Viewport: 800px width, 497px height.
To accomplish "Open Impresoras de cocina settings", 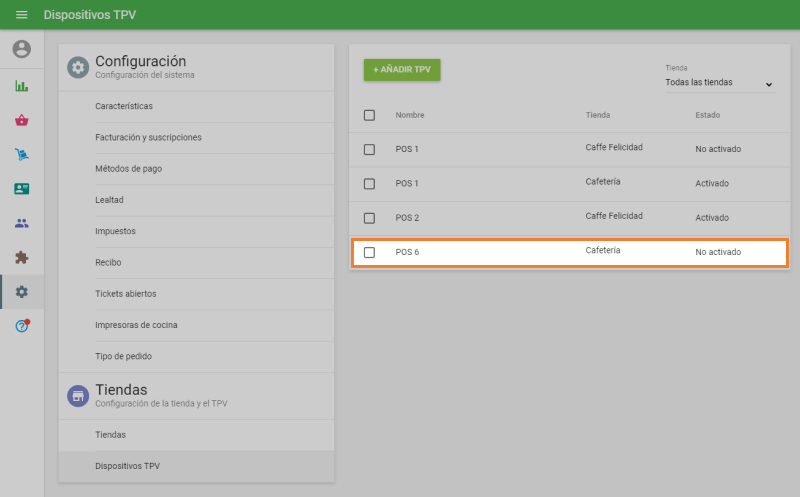I will click(136, 325).
